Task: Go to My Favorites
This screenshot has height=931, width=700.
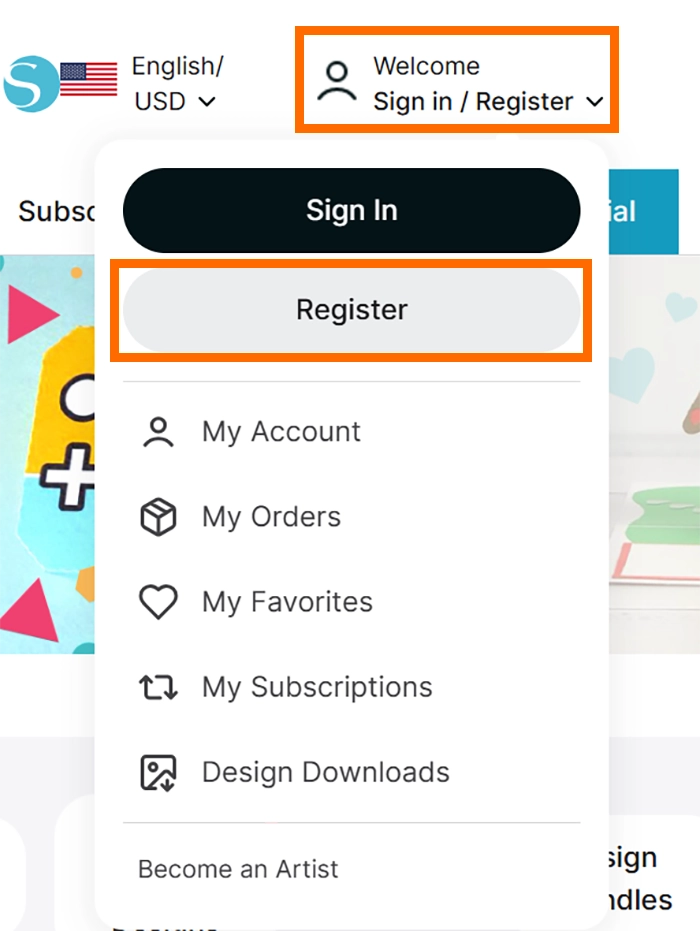Action: tap(287, 602)
